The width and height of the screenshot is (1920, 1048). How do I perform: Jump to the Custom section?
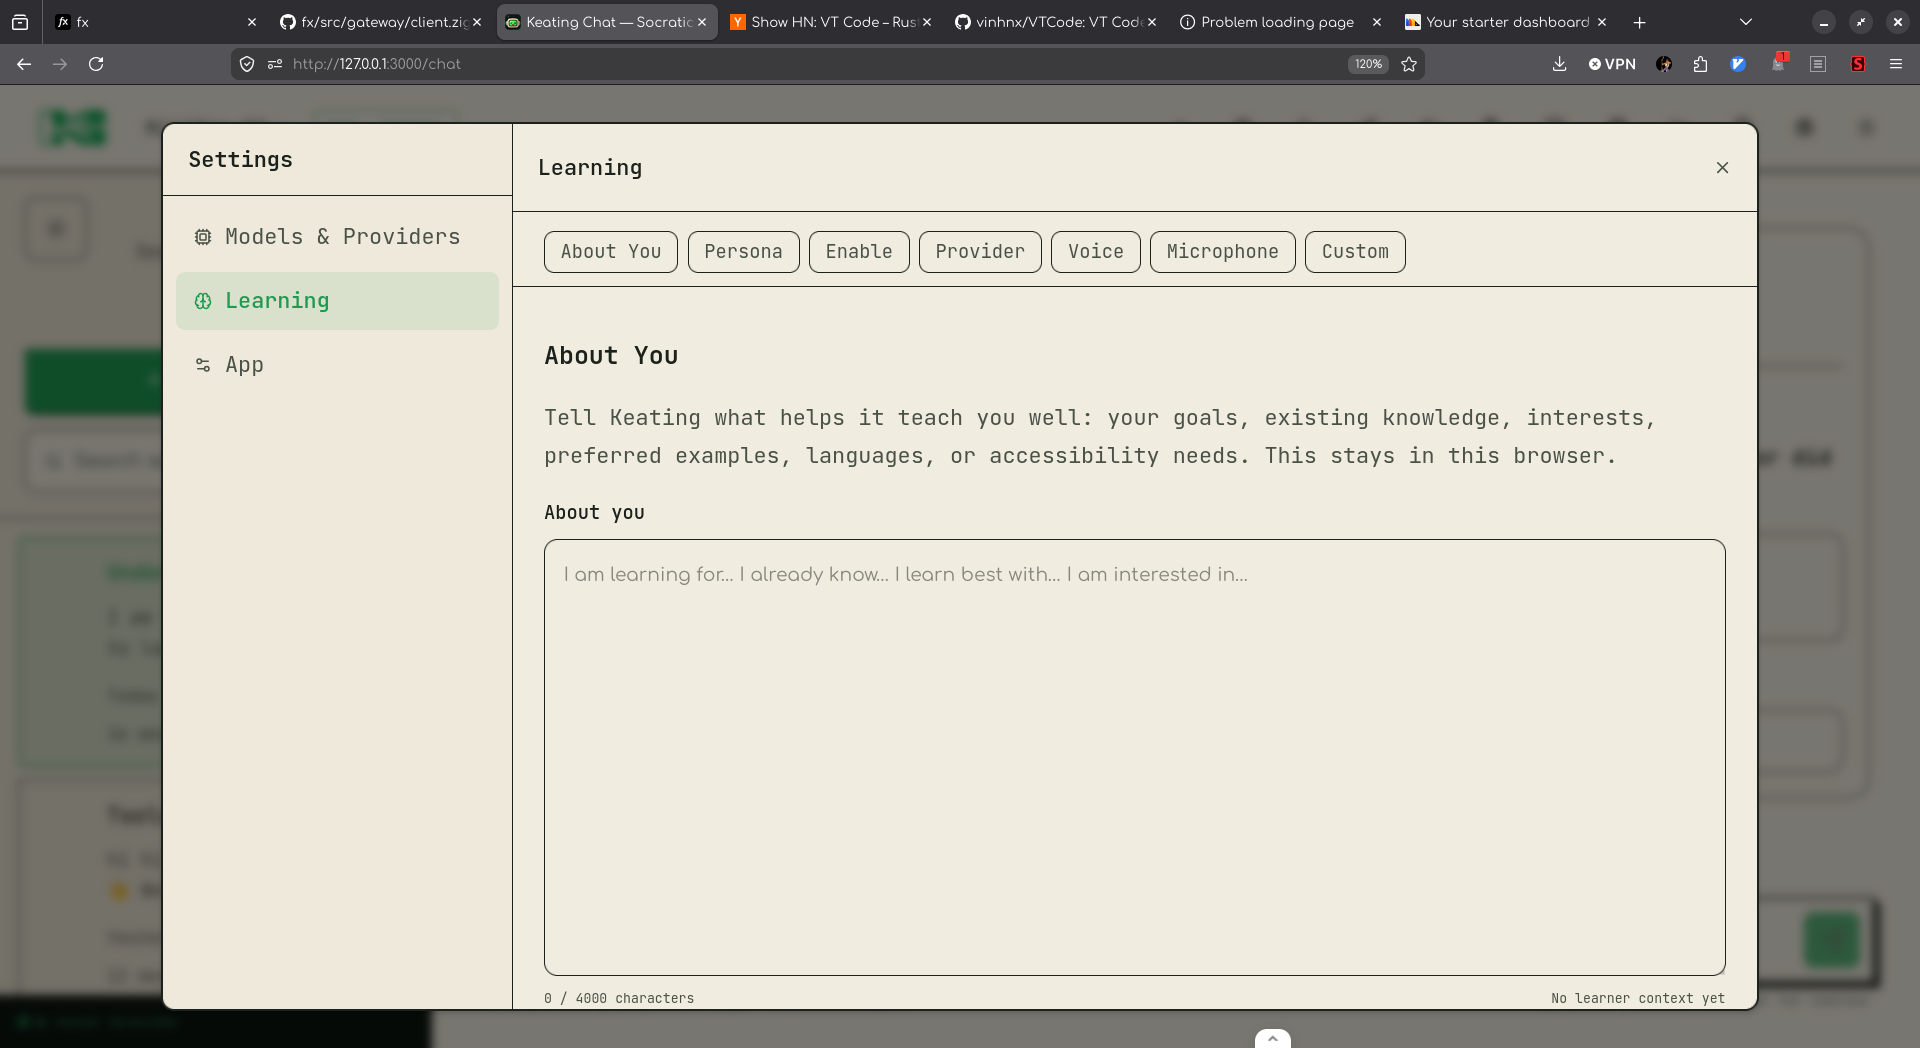pos(1355,252)
